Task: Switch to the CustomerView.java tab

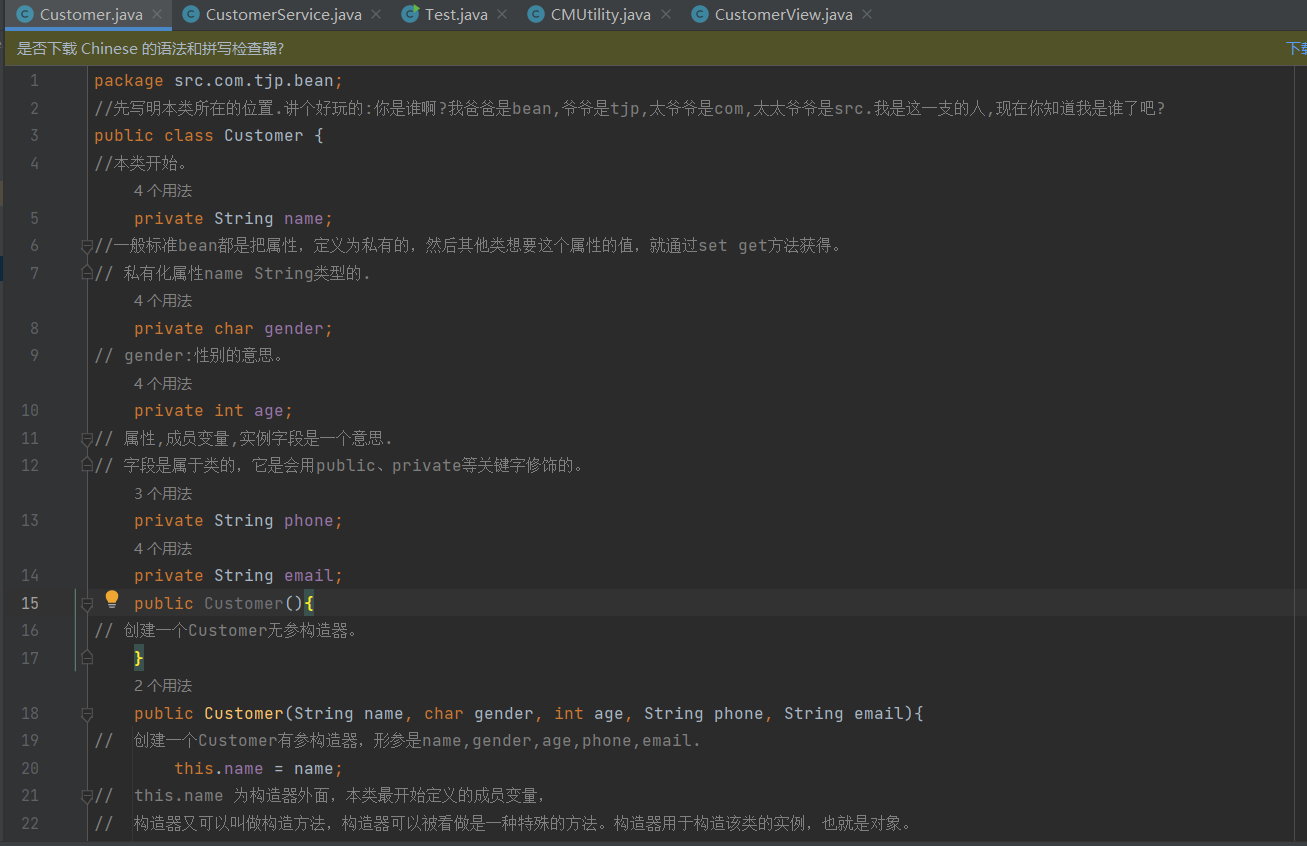Action: (783, 14)
